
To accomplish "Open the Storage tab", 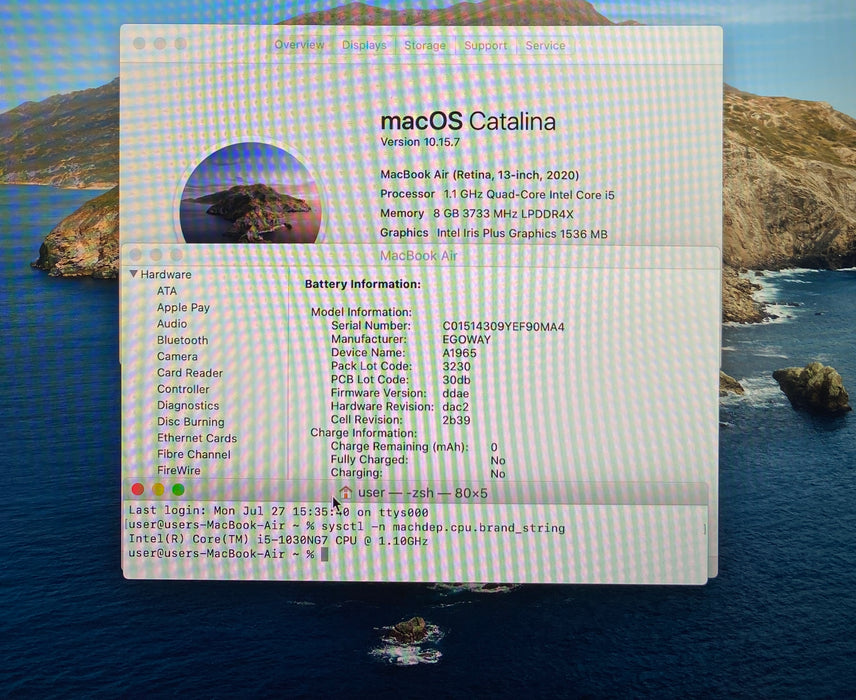I will [x=425, y=45].
